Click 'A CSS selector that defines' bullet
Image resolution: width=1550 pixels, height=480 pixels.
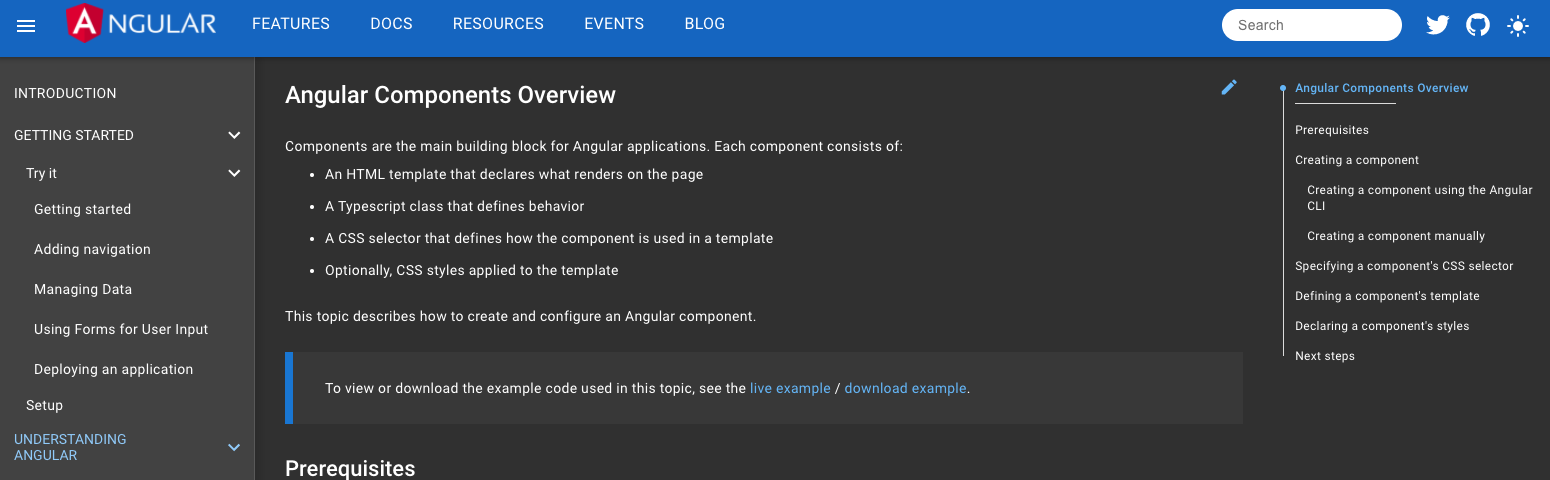click(549, 238)
